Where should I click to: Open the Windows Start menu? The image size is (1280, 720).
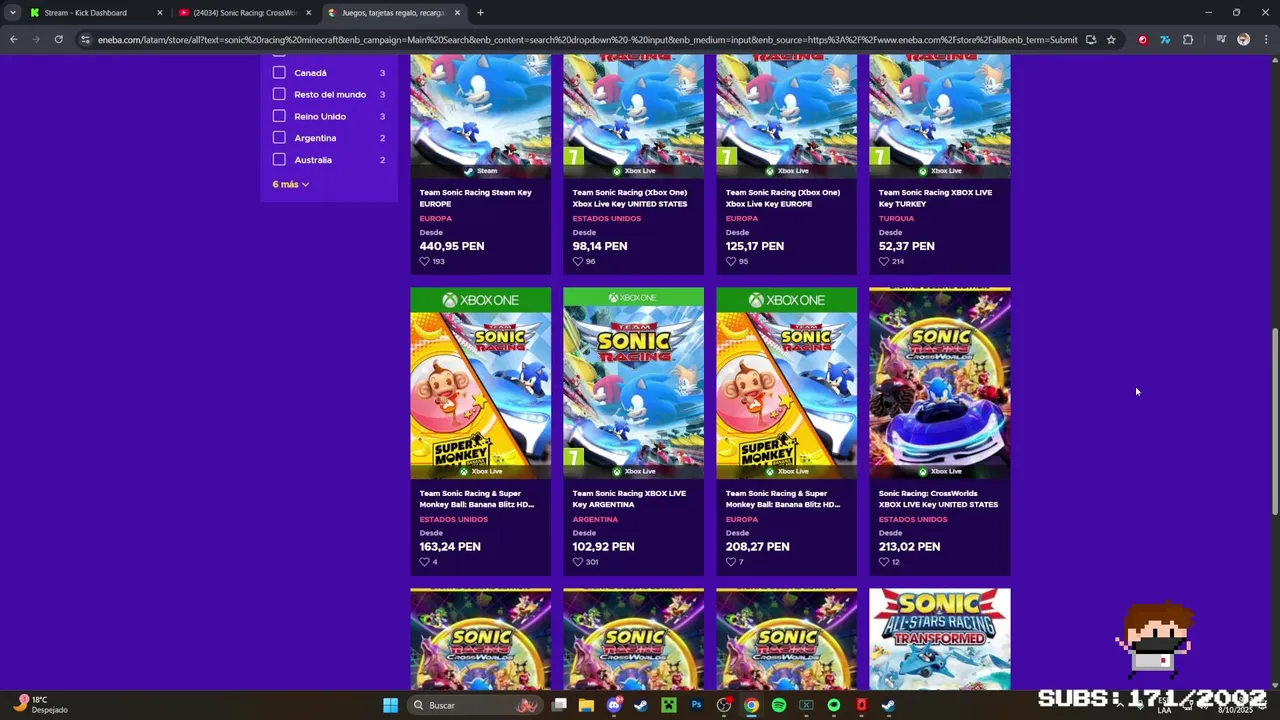tap(390, 705)
